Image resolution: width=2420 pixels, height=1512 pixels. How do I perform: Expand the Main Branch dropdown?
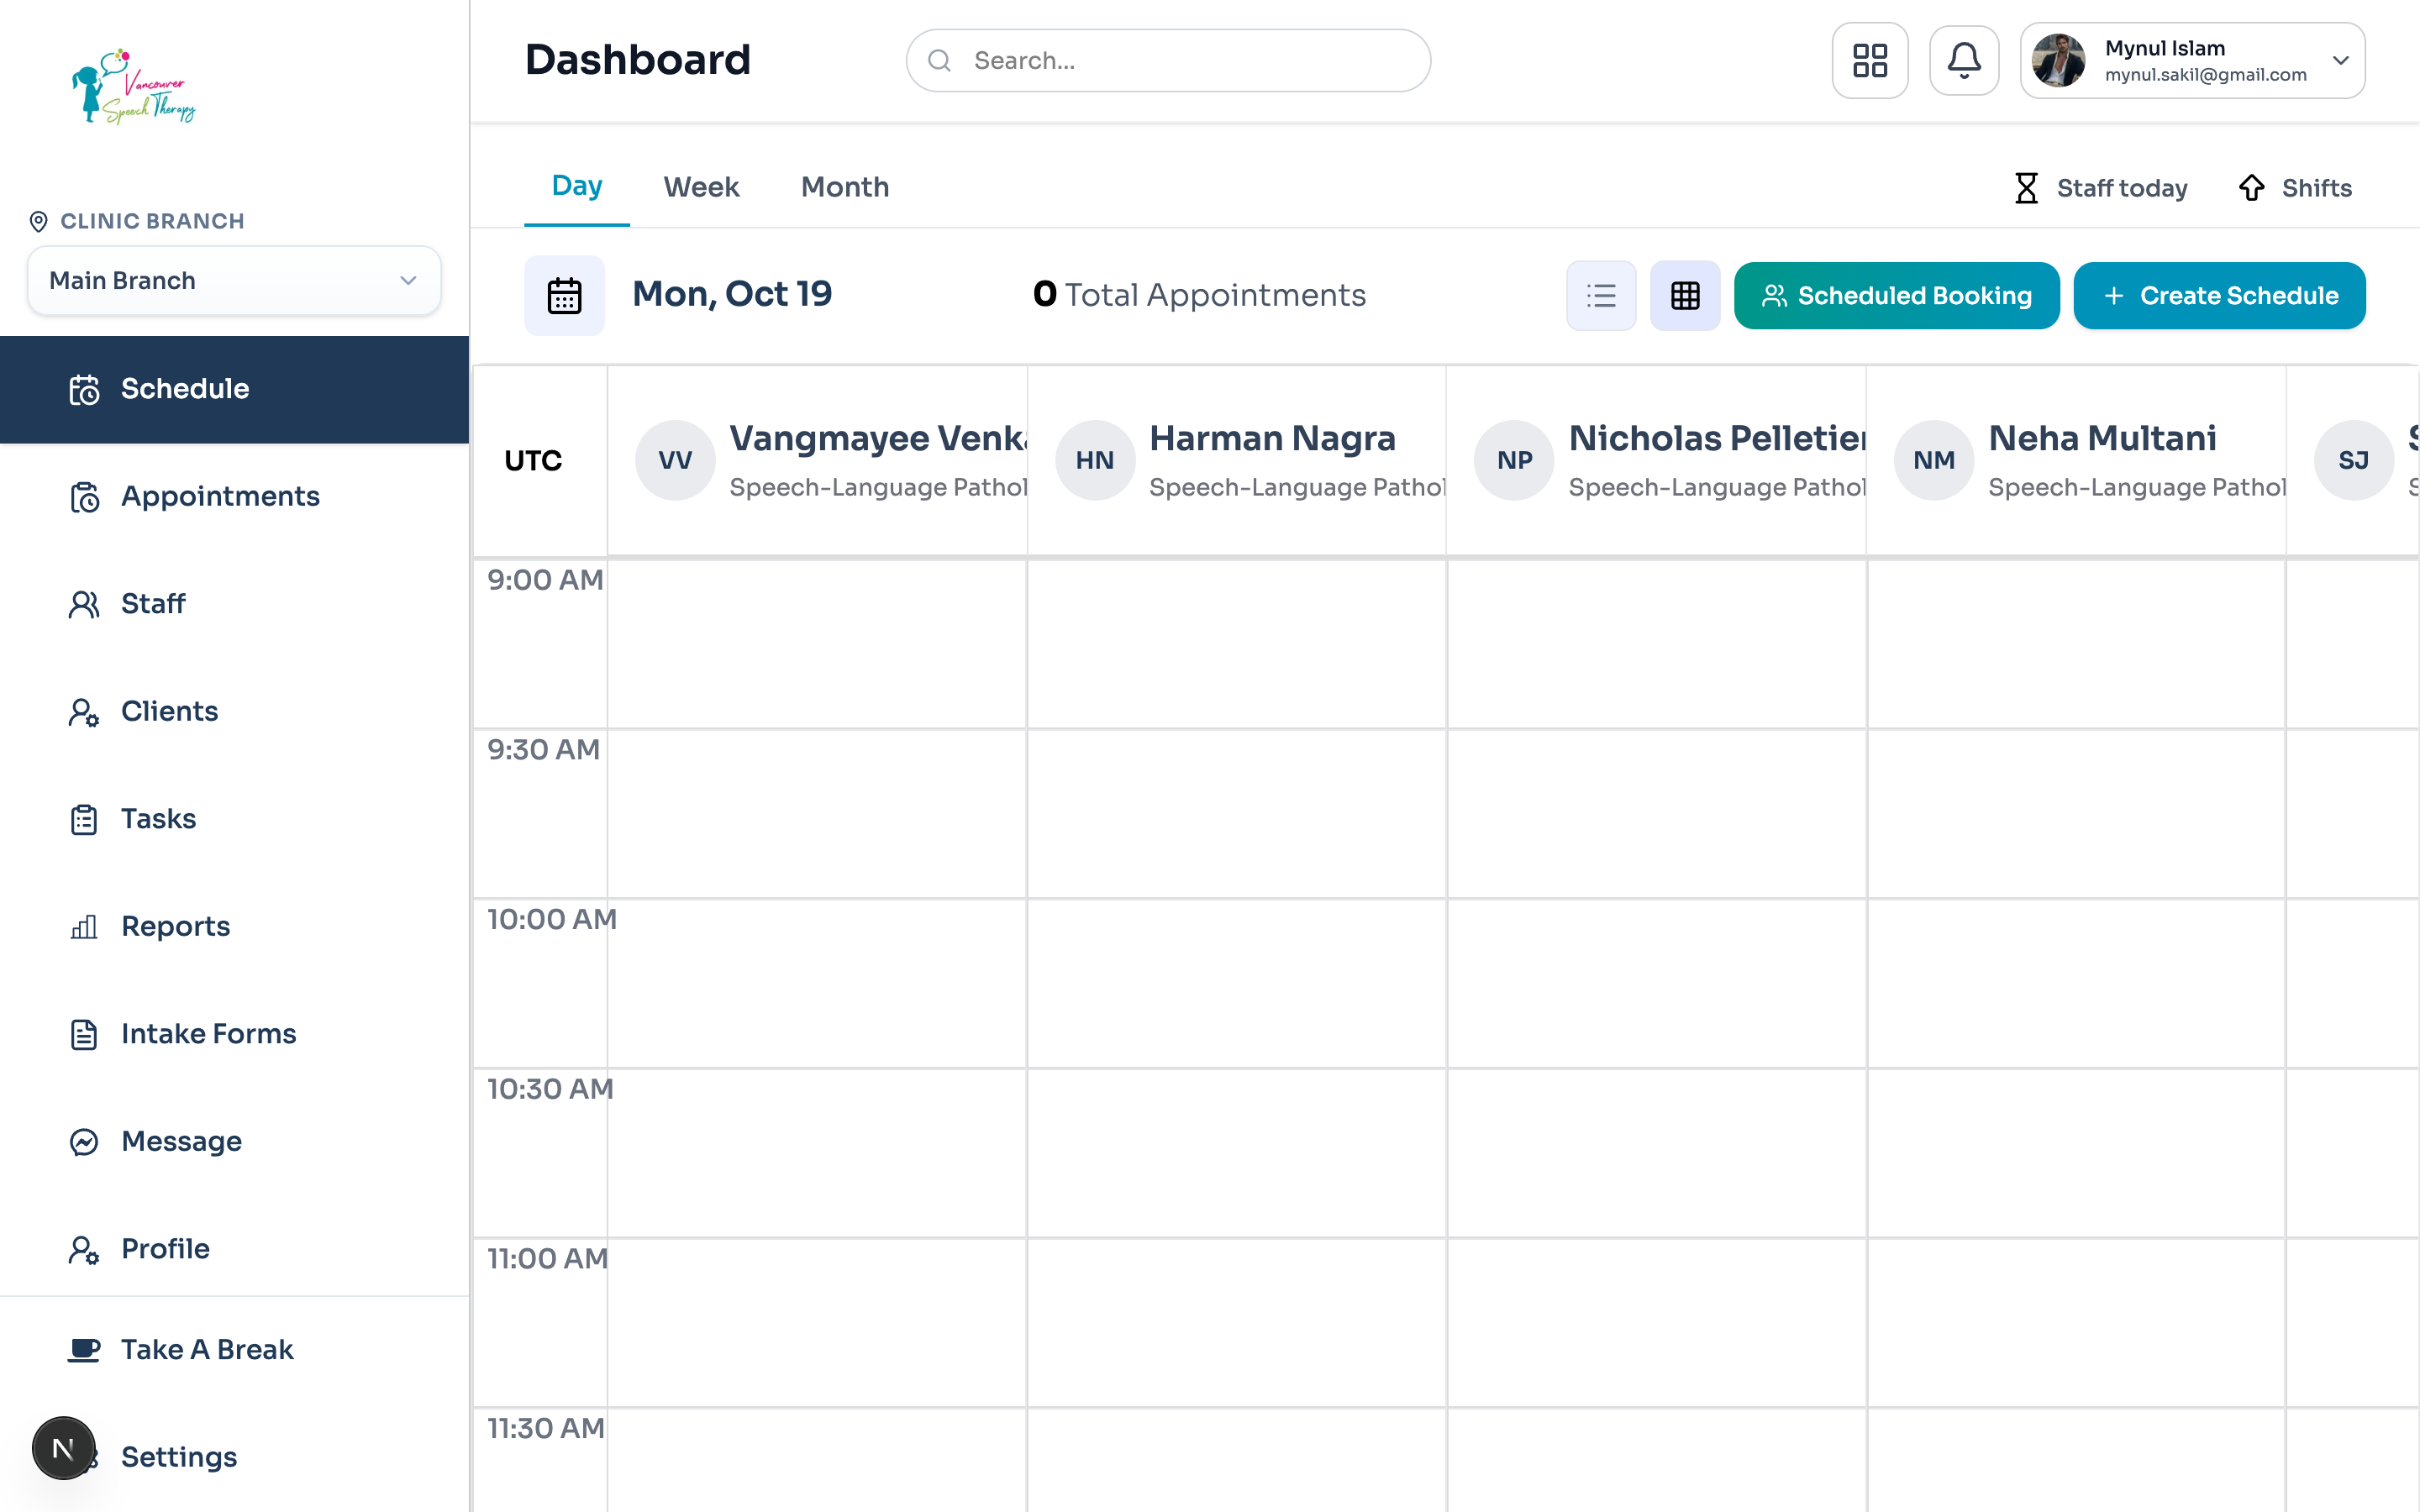tap(234, 281)
